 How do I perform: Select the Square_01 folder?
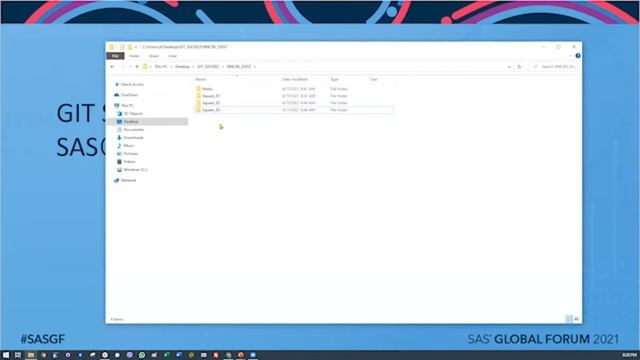(x=211, y=96)
